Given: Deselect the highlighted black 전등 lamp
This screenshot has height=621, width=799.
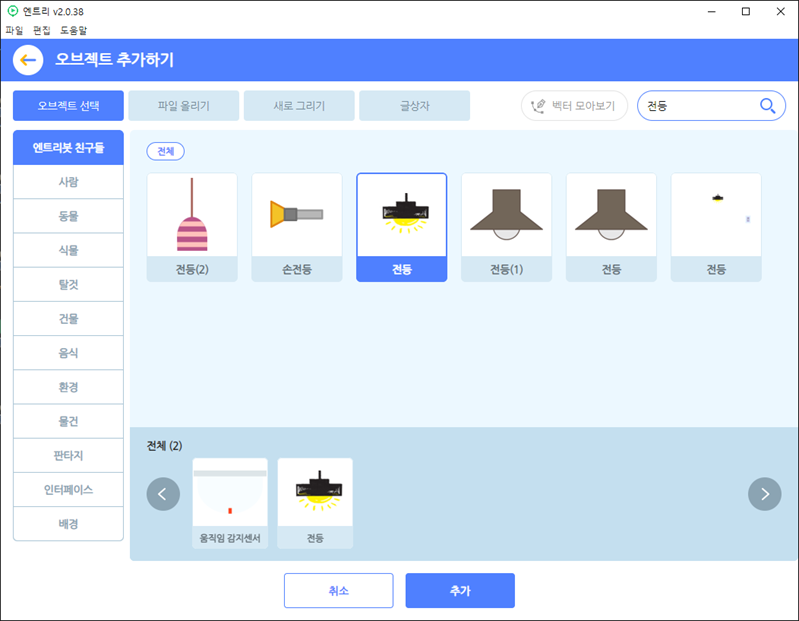Looking at the screenshot, I should click(x=402, y=227).
